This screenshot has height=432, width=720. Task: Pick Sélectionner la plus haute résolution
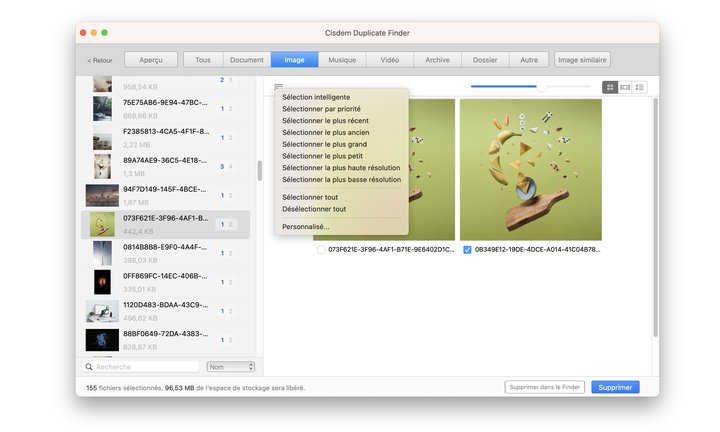tap(340, 168)
